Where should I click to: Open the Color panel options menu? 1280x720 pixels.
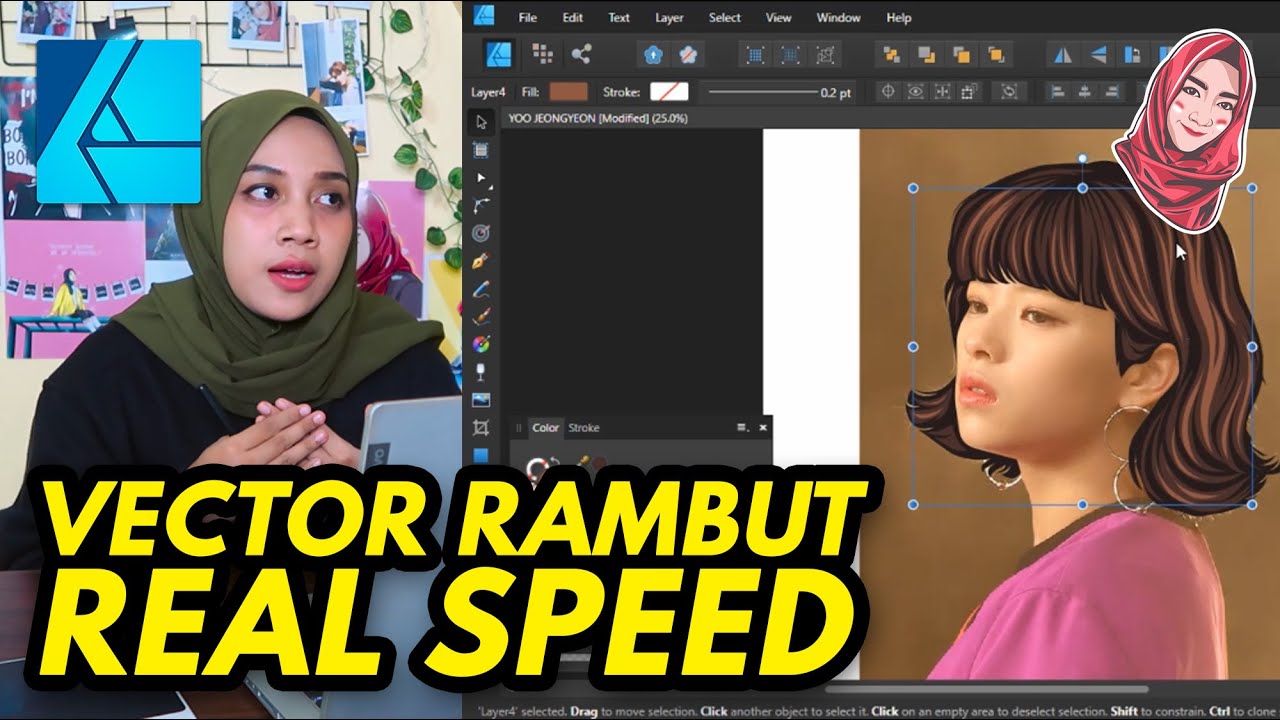coord(743,428)
